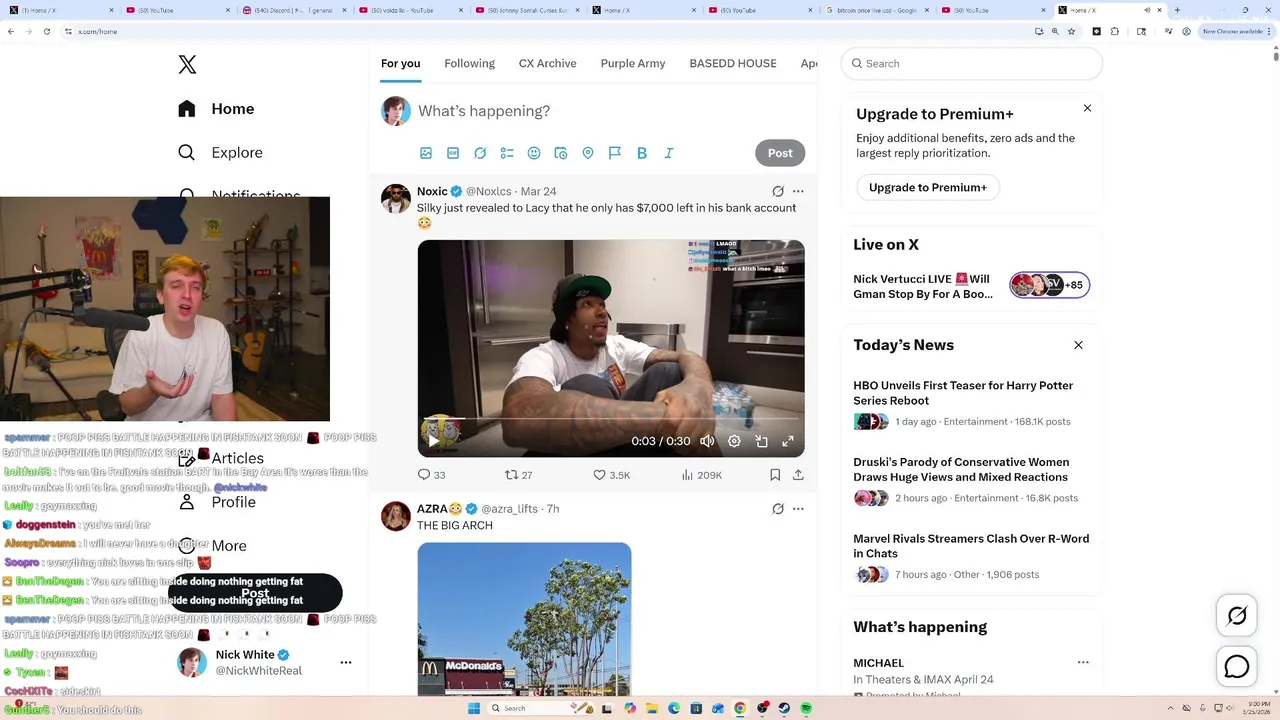Enhance post with the Grok icon
The image size is (1280, 720).
[480, 153]
